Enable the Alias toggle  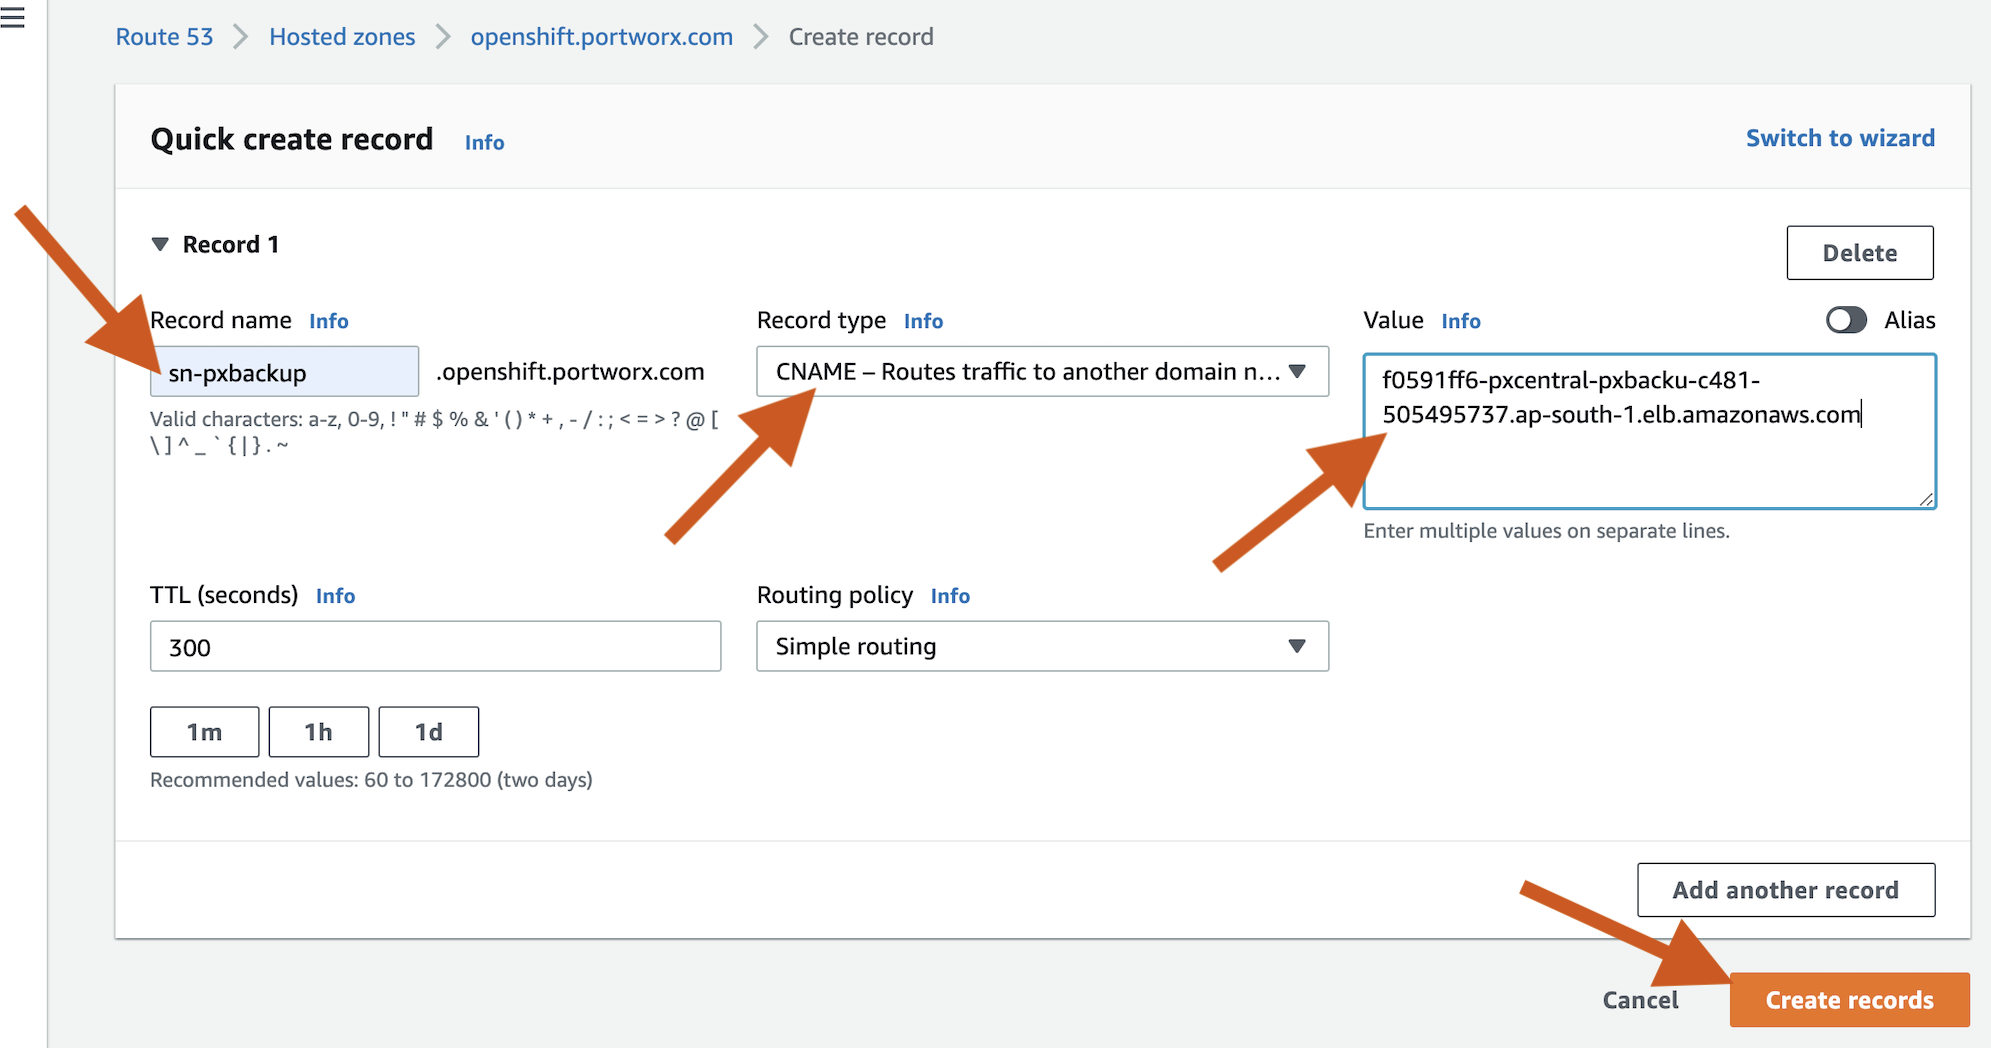[x=1845, y=320]
